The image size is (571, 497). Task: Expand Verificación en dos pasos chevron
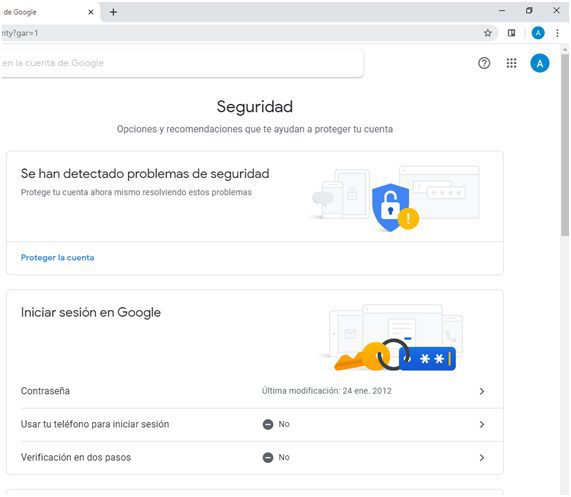[x=482, y=458]
